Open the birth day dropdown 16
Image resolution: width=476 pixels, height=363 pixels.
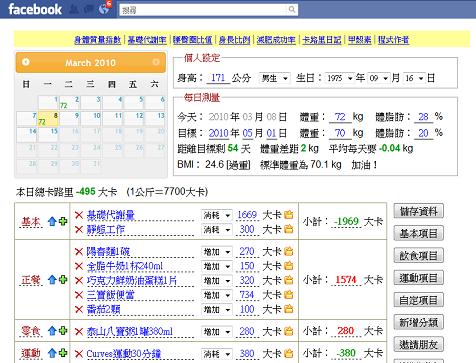(414, 78)
